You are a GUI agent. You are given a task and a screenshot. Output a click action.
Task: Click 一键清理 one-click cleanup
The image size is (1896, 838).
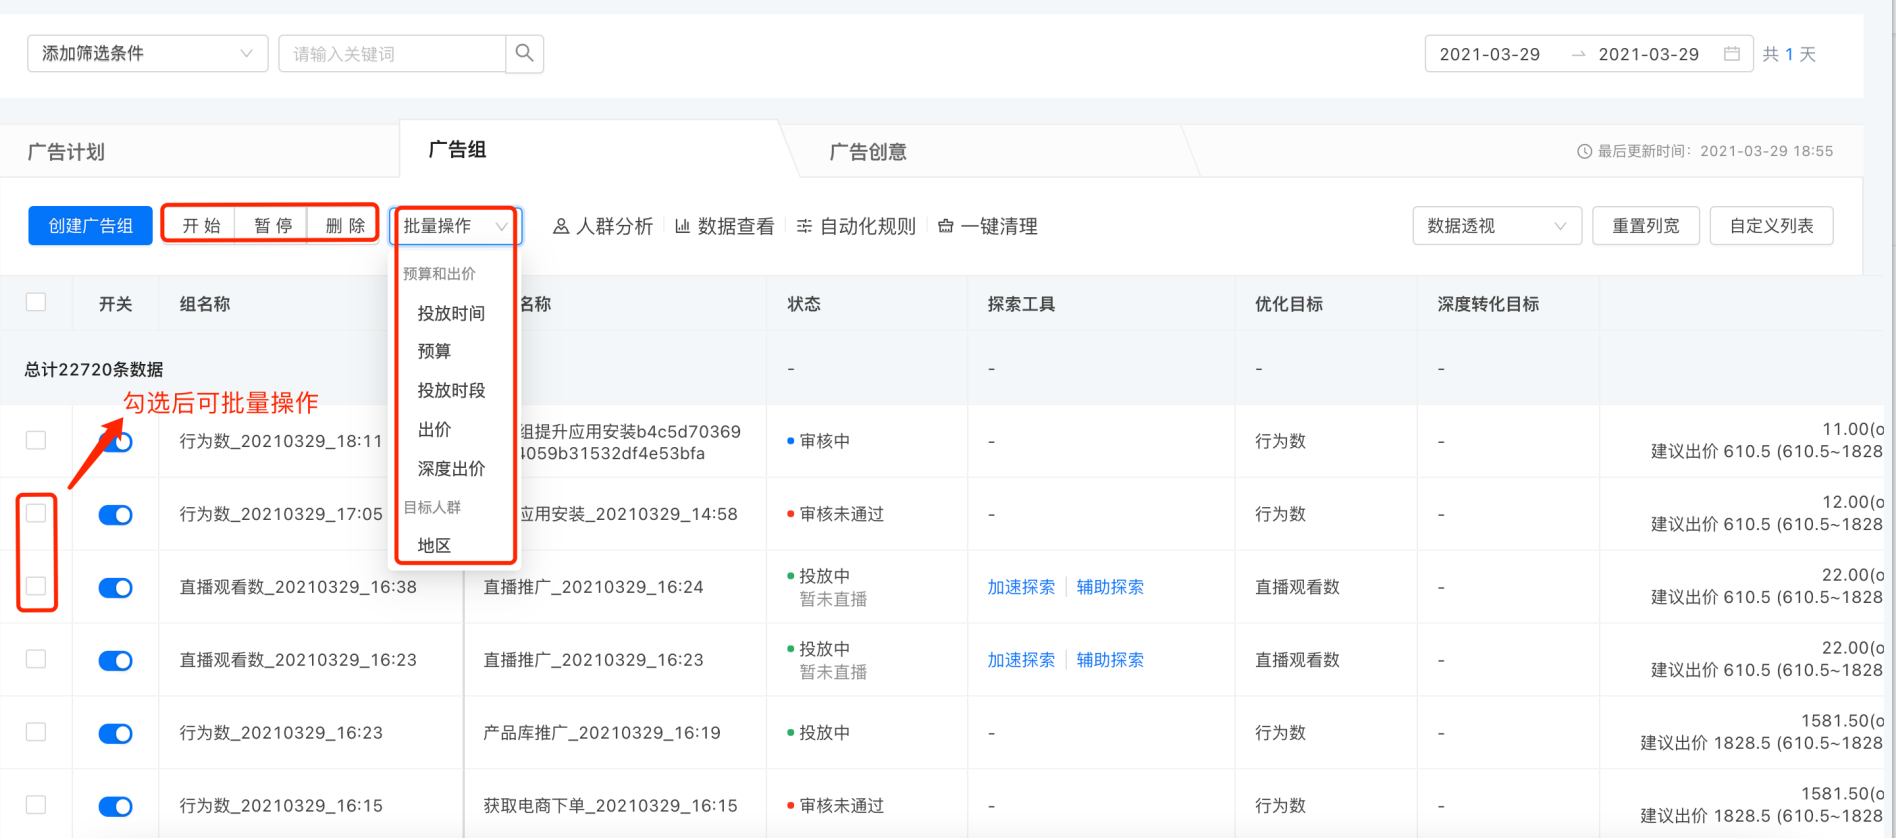coord(988,227)
